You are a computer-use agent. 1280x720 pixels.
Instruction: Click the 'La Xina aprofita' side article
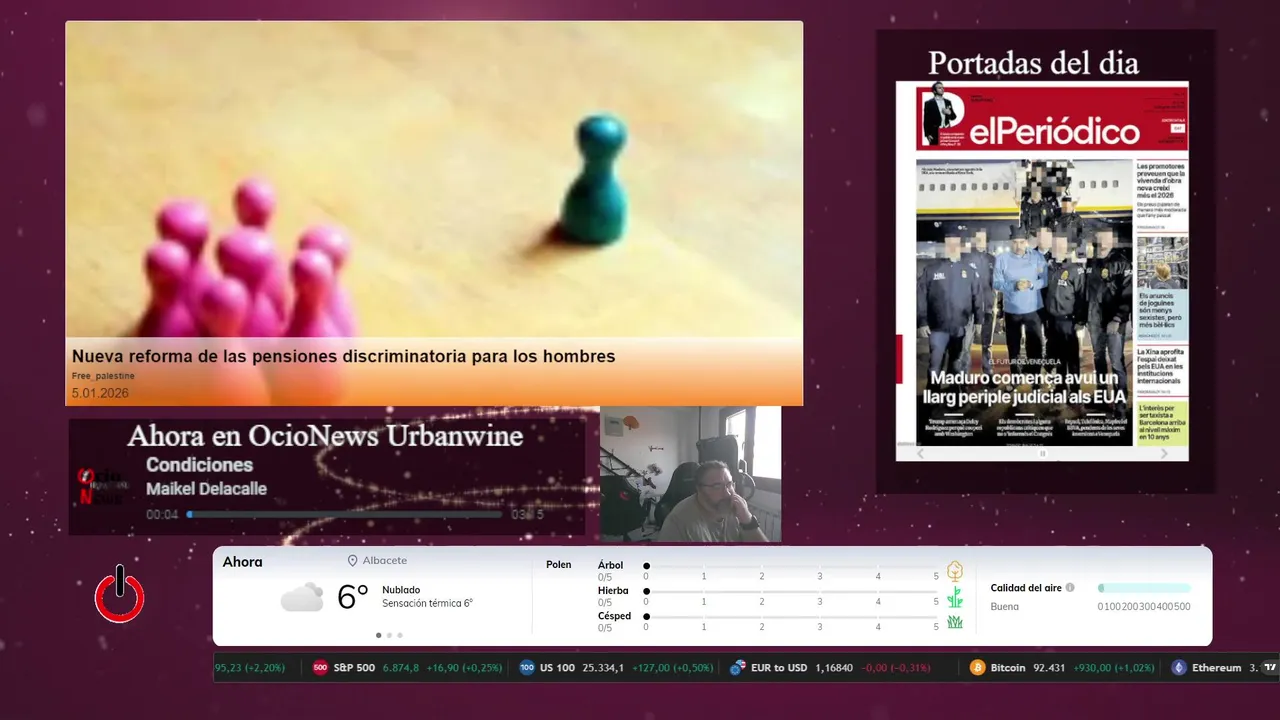pyautogui.click(x=1162, y=370)
